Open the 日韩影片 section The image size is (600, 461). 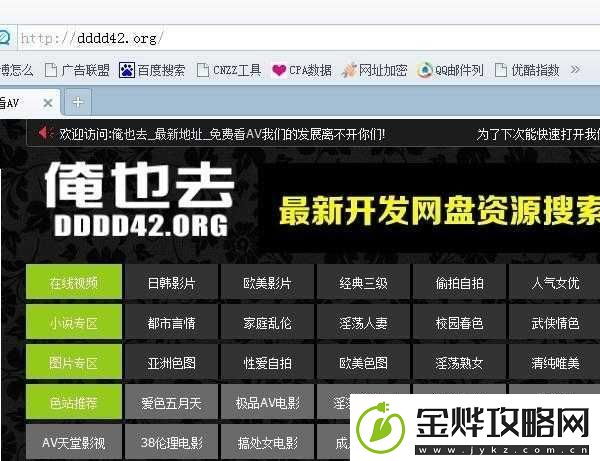[171, 282]
